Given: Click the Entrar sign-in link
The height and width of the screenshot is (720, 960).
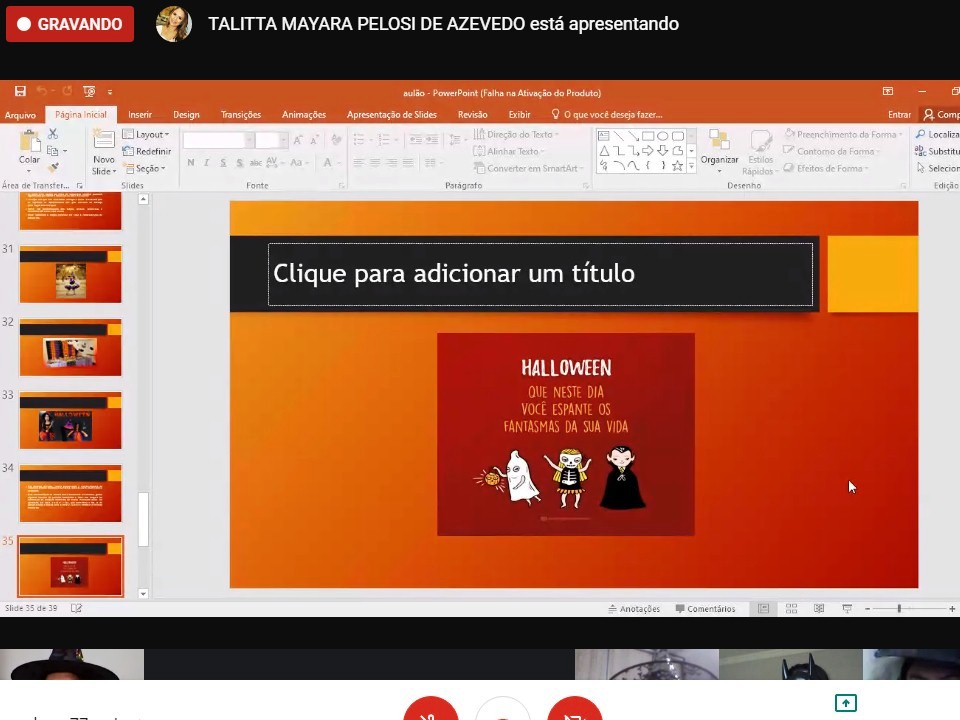Looking at the screenshot, I should pos(899,114).
